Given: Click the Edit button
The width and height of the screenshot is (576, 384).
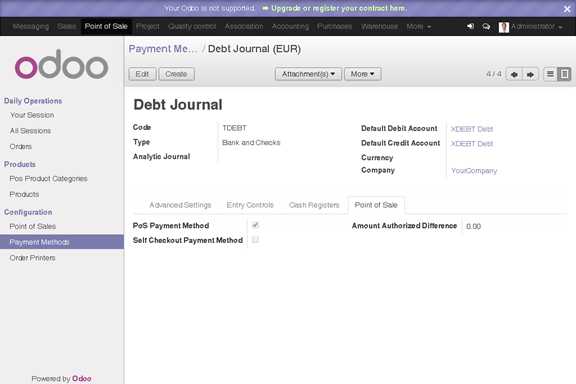Looking at the screenshot, I should point(142,74).
